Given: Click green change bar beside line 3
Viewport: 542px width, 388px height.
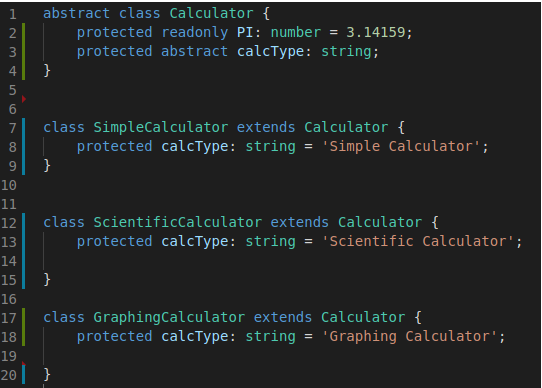Looking at the screenshot, I should [x=24, y=52].
